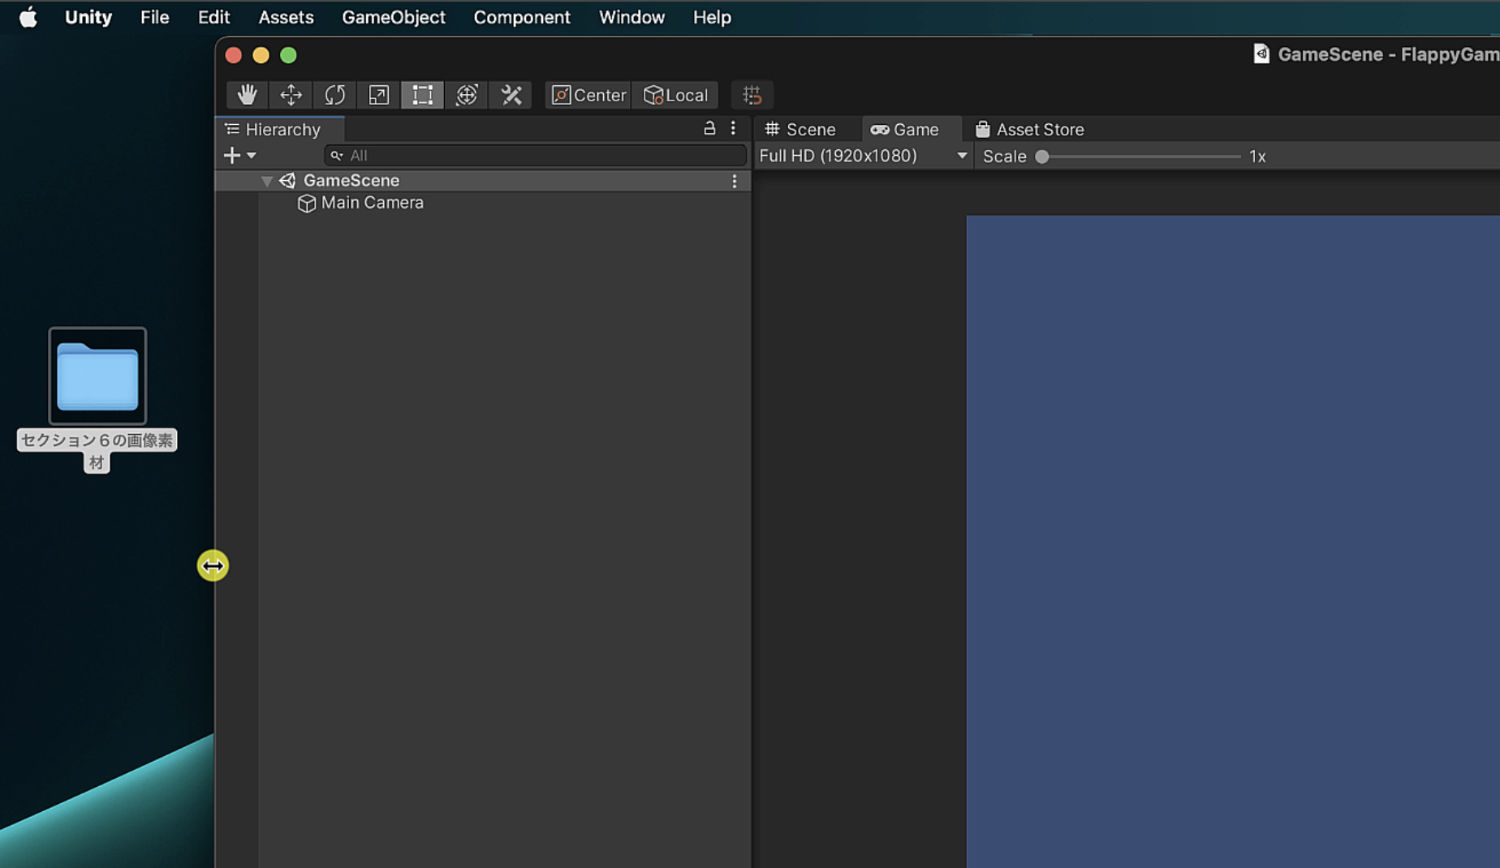Select the Rotate tool
Image resolution: width=1500 pixels, height=868 pixels.
[335, 95]
